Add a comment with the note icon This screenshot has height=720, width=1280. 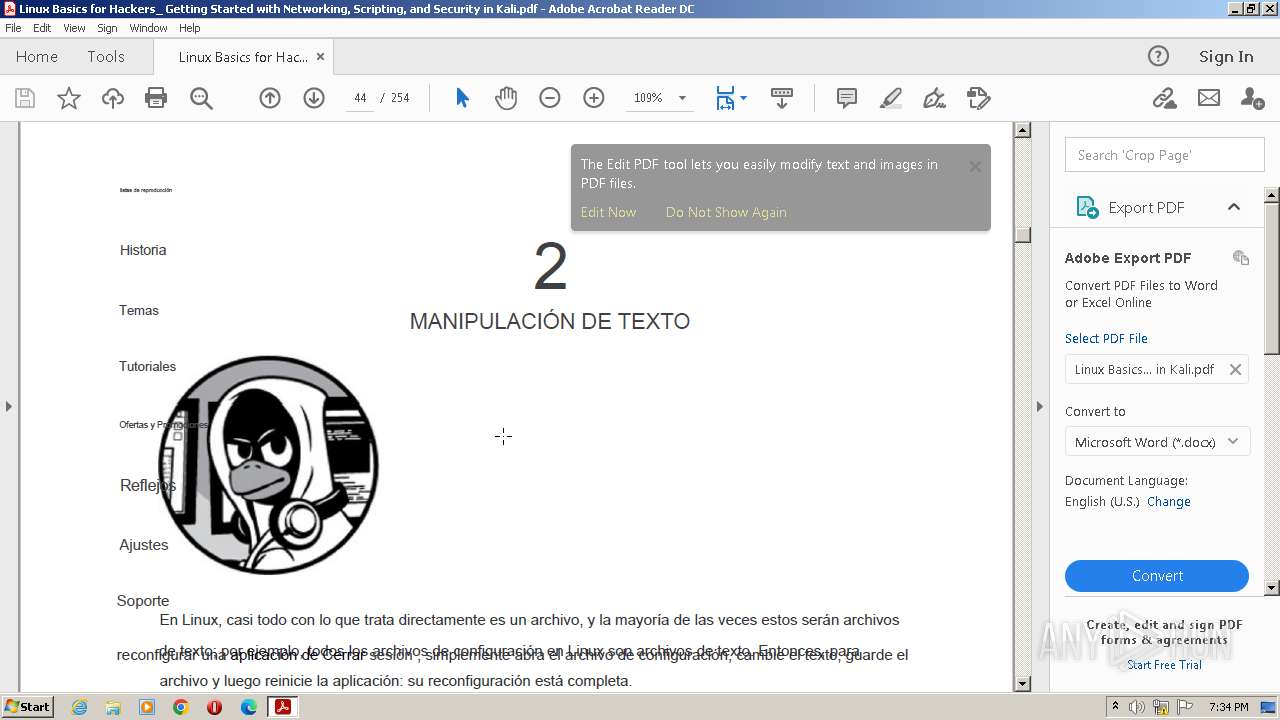click(x=847, y=98)
